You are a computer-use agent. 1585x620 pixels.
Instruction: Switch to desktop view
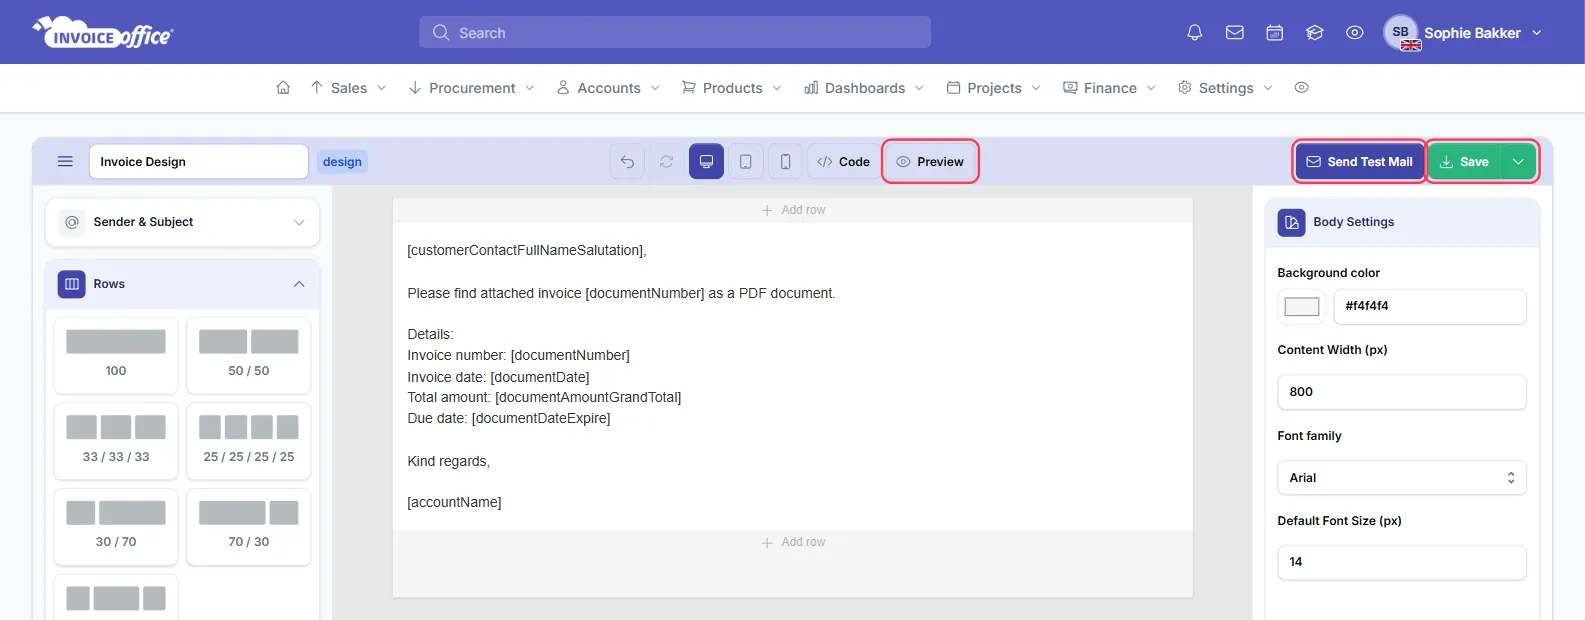pos(706,161)
